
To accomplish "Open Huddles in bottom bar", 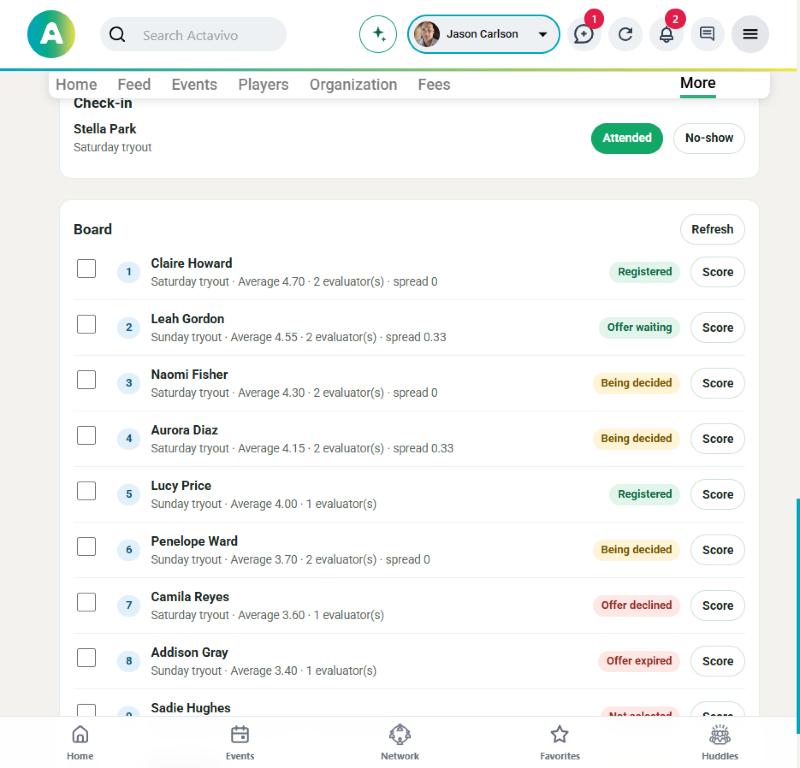I will click(720, 742).
